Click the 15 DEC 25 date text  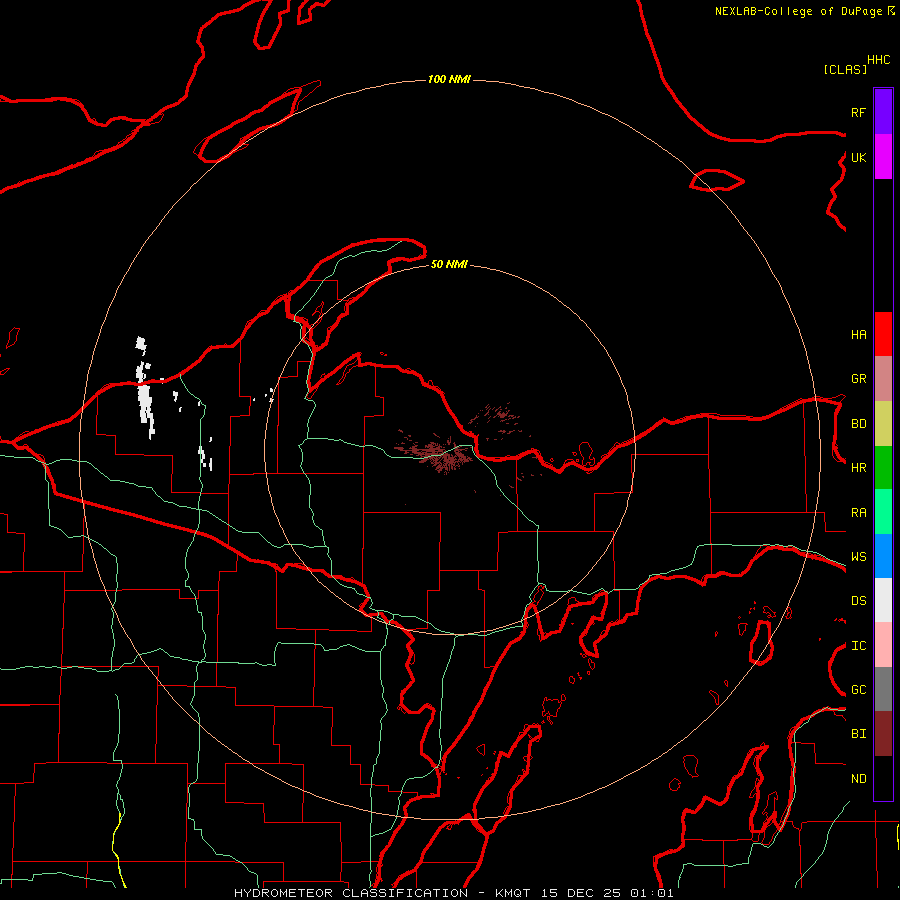coord(581,893)
